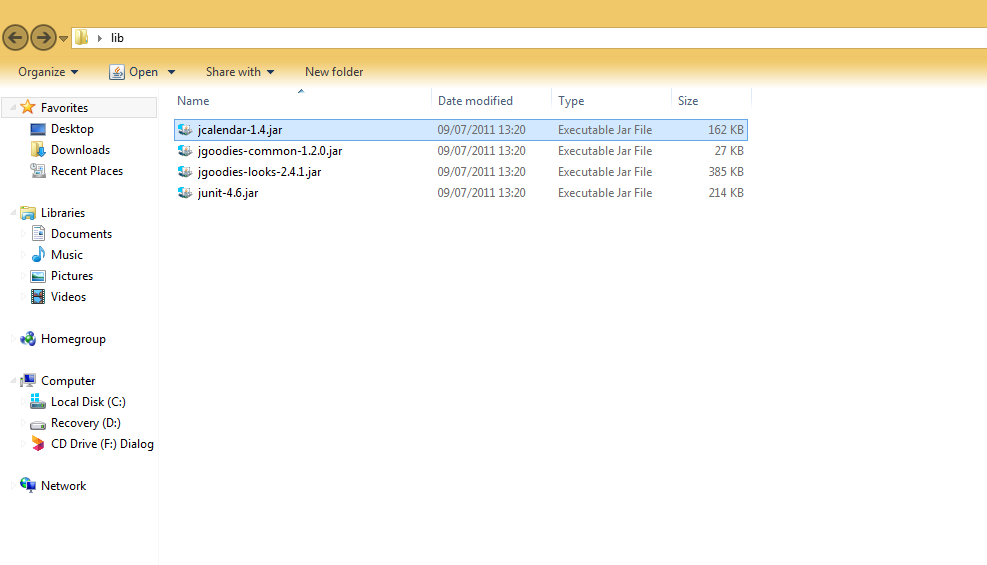Click the Libraries icon
The width and height of the screenshot is (987, 565).
[x=28, y=213]
